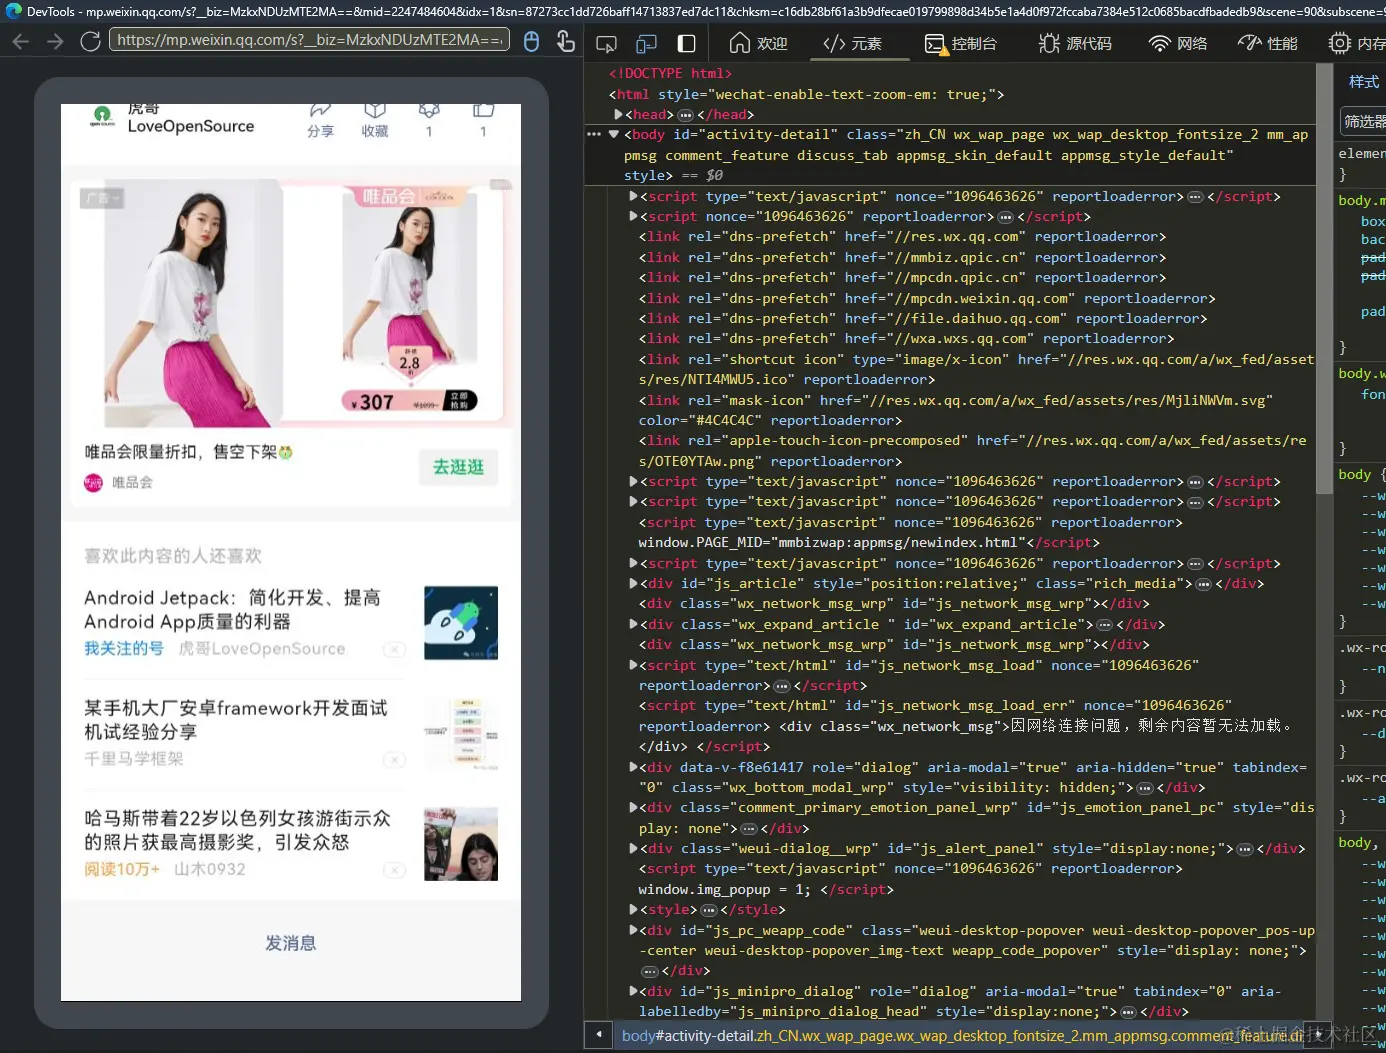Click the breadcrumb left scroll arrow
Screen dimensions: 1386x1053
coord(599,1035)
